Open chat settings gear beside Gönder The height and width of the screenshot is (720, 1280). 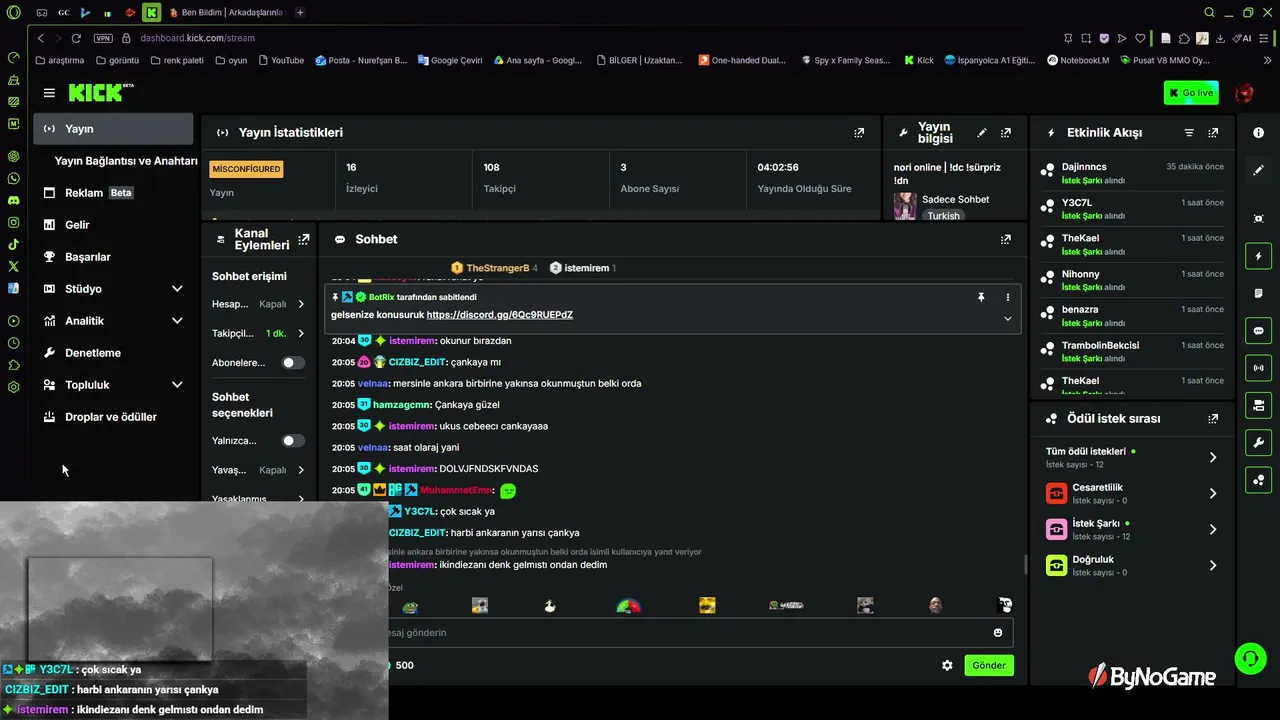click(947, 665)
